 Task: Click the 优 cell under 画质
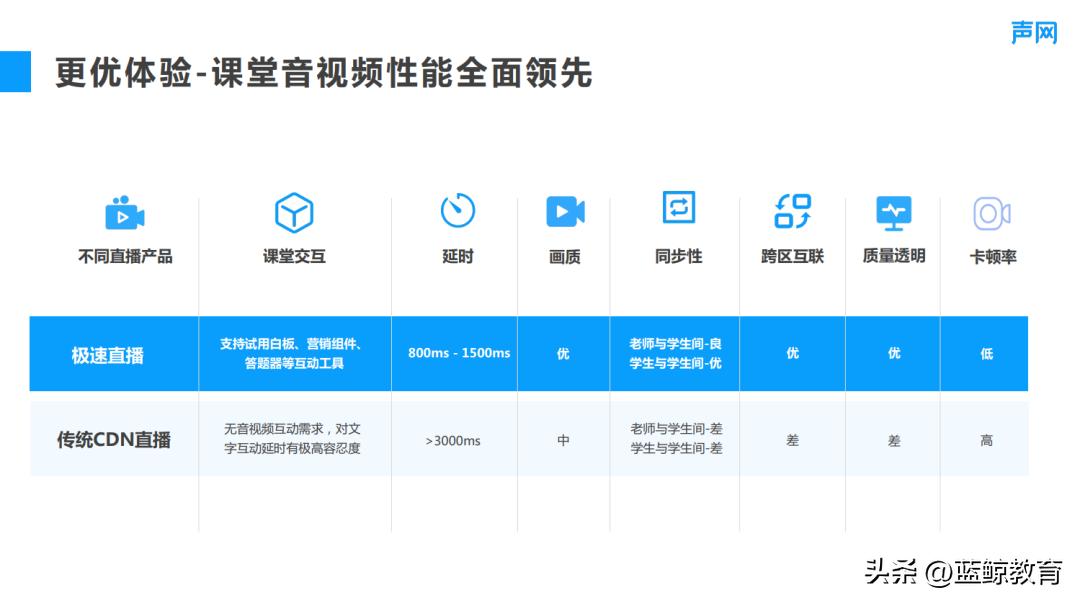click(564, 353)
